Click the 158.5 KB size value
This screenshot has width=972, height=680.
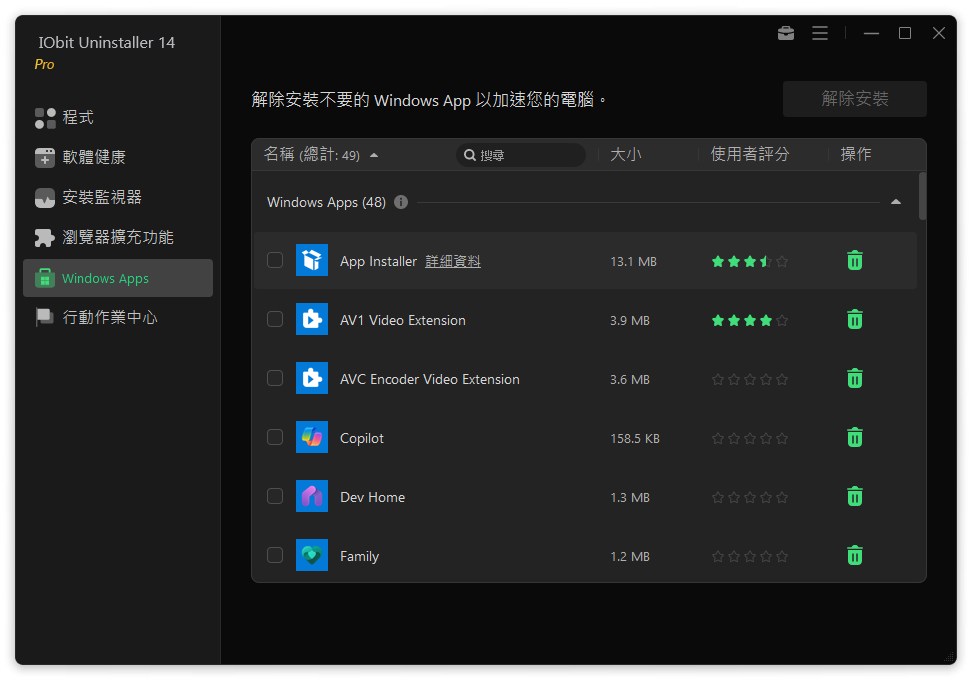pos(635,438)
